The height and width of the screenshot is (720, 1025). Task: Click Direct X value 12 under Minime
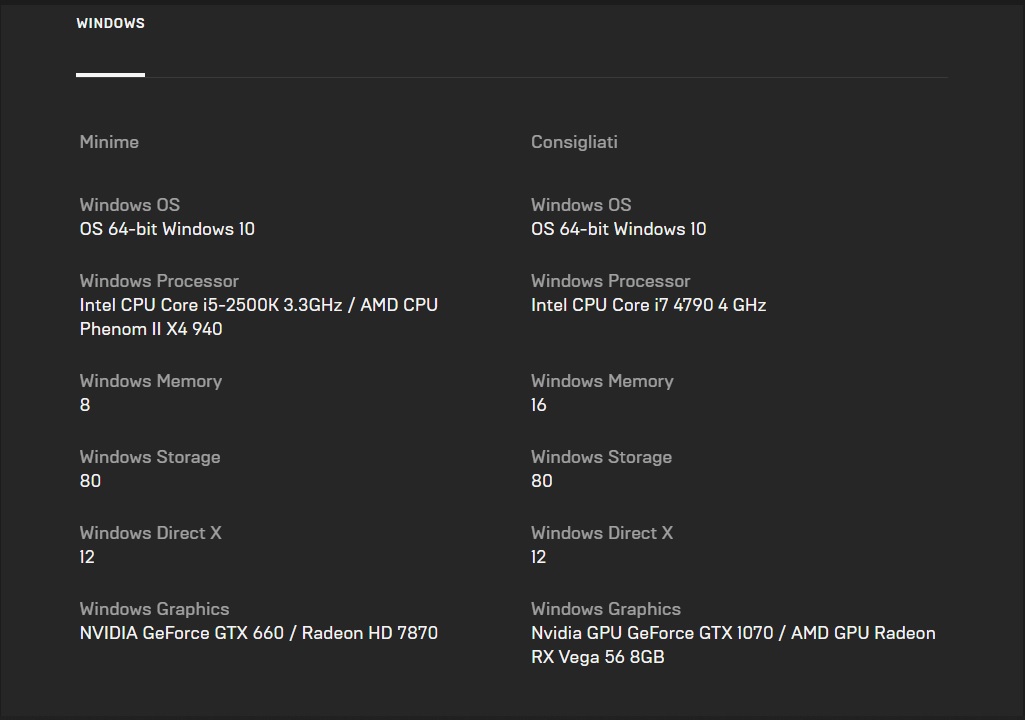87,557
